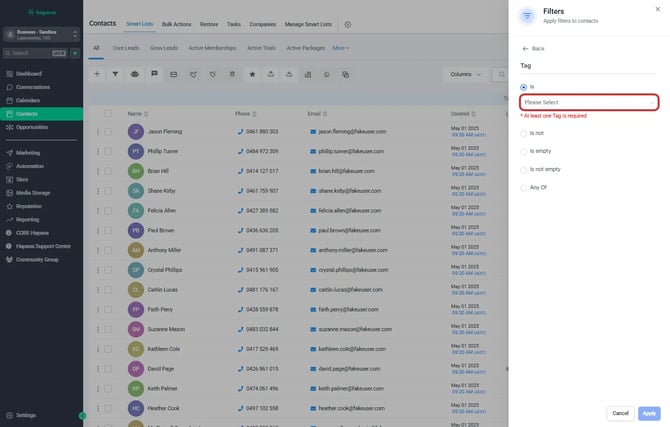The image size is (670, 427).
Task: Open the filter funnel icon in toolbar
Action: [115, 74]
